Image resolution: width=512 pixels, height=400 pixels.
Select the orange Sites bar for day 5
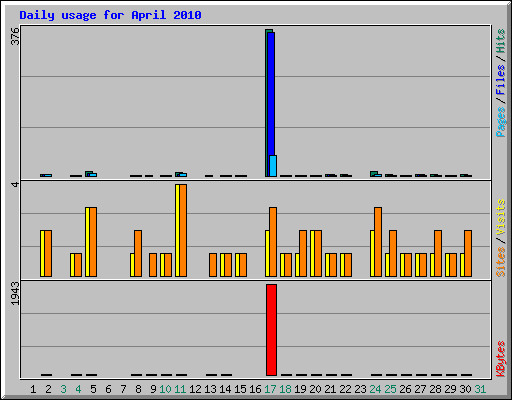[93, 242]
